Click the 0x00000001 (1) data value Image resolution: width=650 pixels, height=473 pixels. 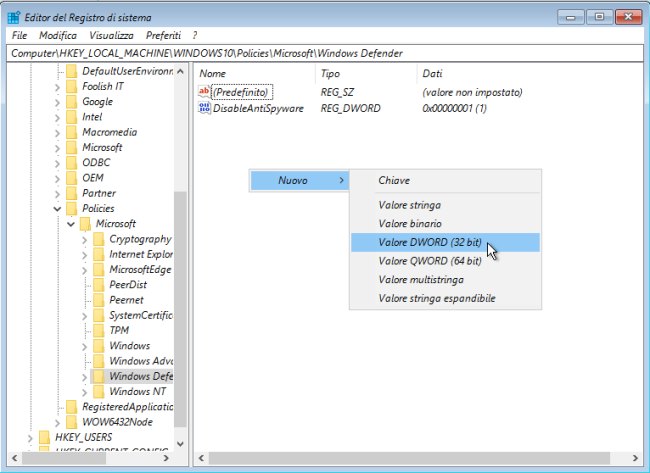click(x=454, y=108)
